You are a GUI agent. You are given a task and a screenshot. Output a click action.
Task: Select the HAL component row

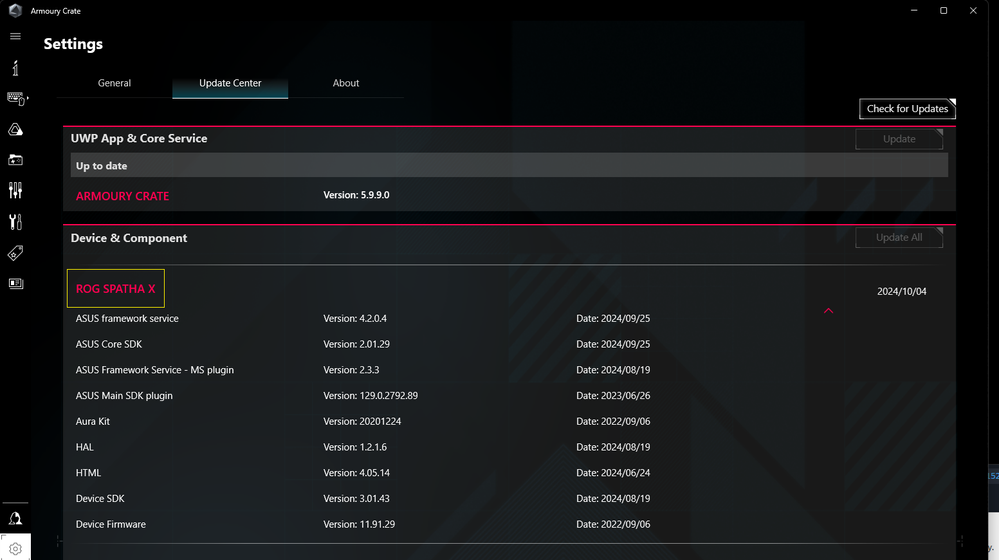click(x=509, y=447)
